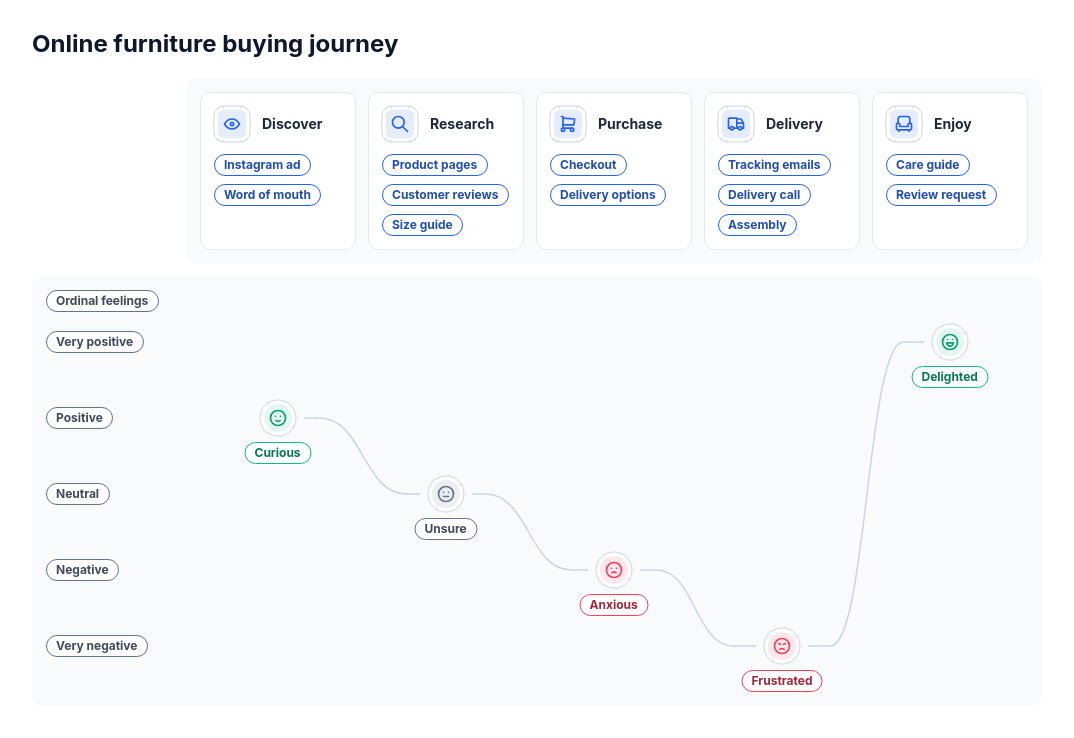Click the Instagram ad touchpoint tag
The image size is (1074, 738).
click(x=262, y=165)
